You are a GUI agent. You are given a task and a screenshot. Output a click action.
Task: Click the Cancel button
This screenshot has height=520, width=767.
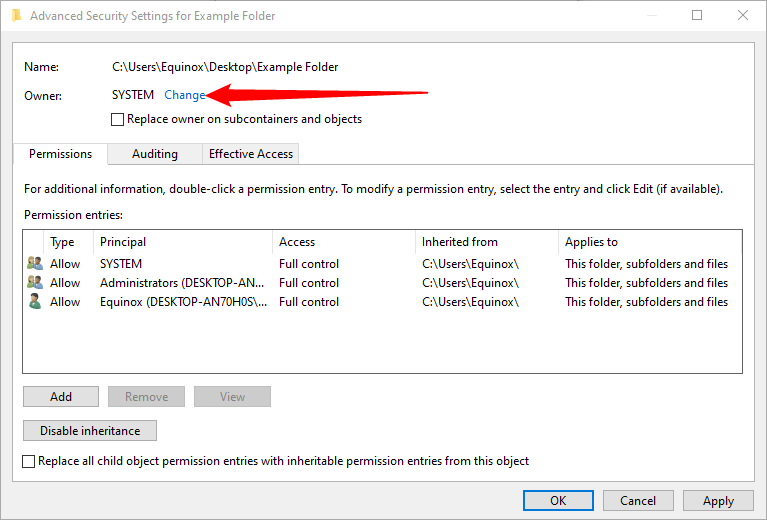click(638, 501)
